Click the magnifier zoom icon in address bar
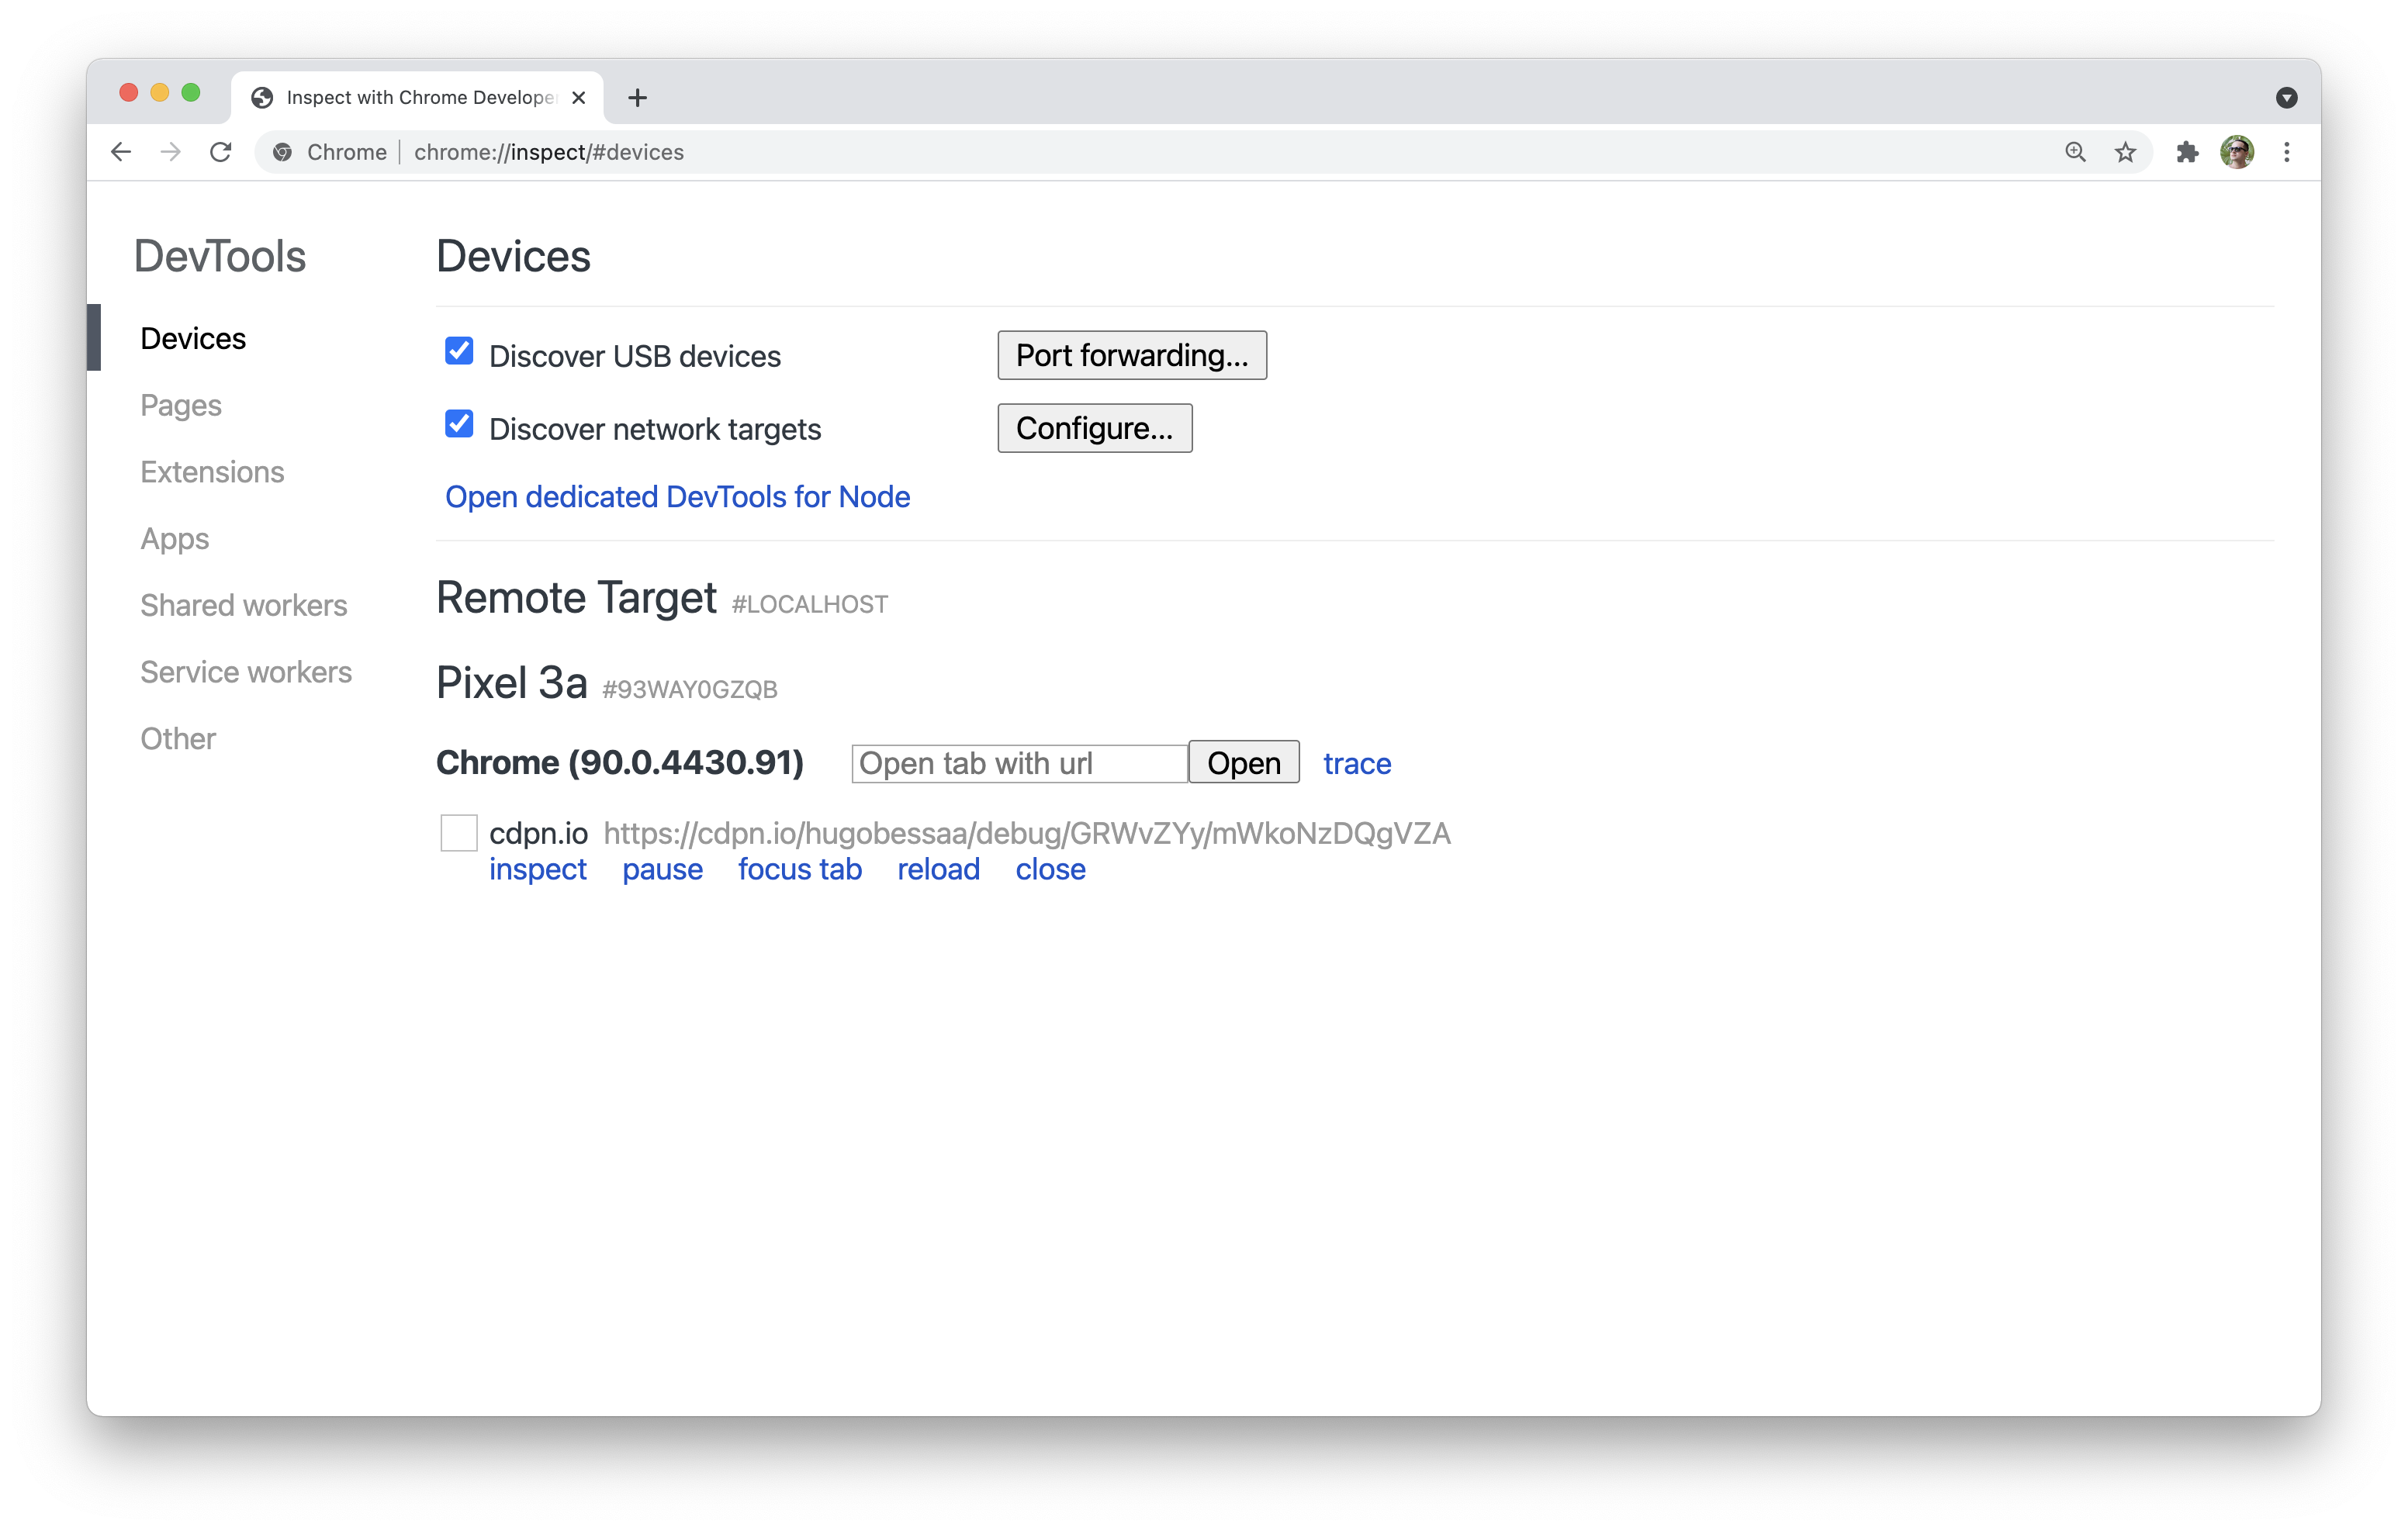Screen dimensions: 2408x1531 click(x=2075, y=152)
